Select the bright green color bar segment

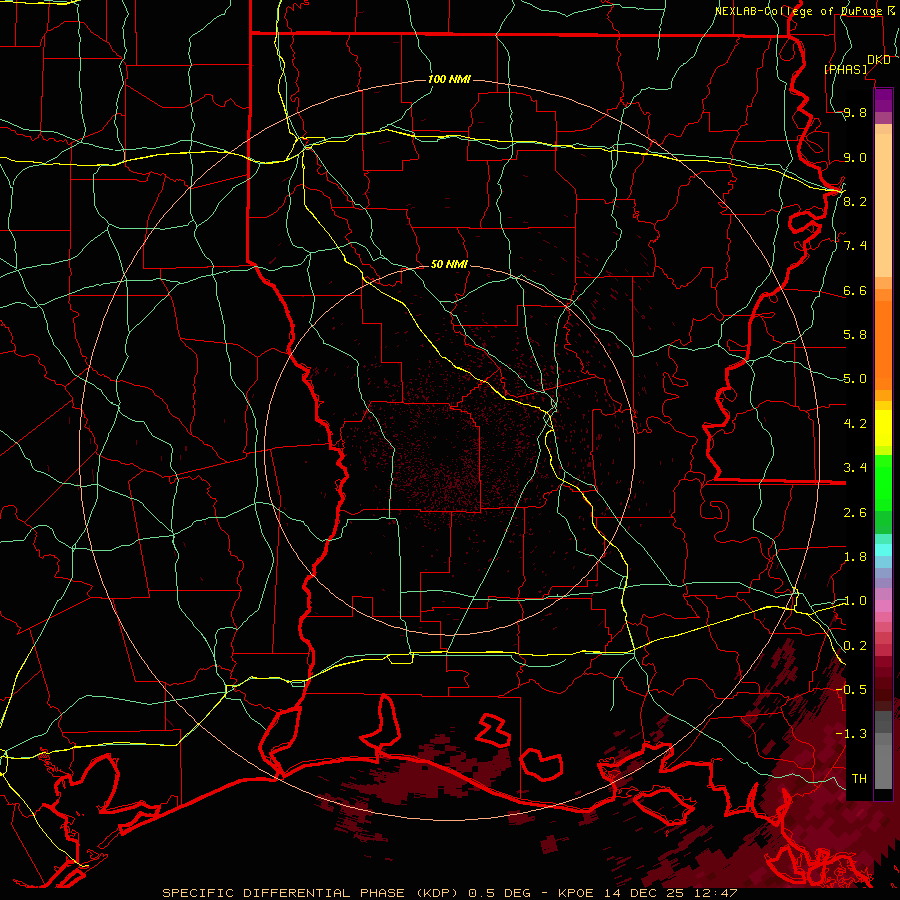pyautogui.click(x=883, y=482)
